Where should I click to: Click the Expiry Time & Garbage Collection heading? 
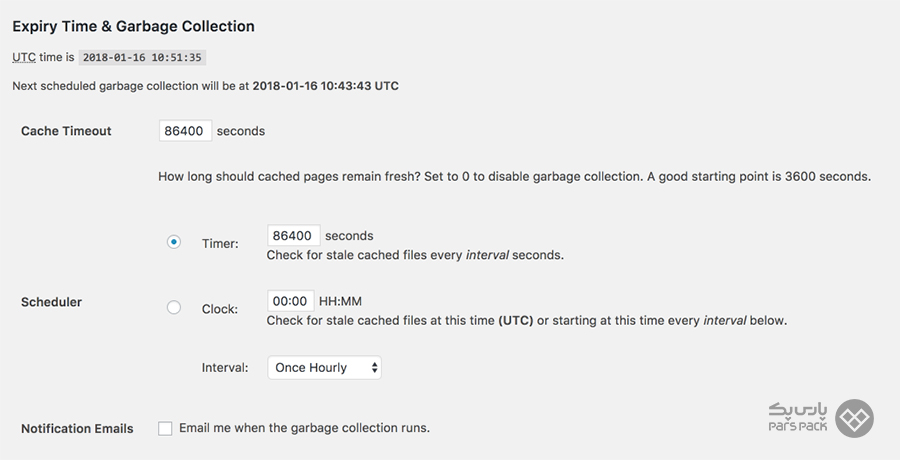(x=133, y=26)
